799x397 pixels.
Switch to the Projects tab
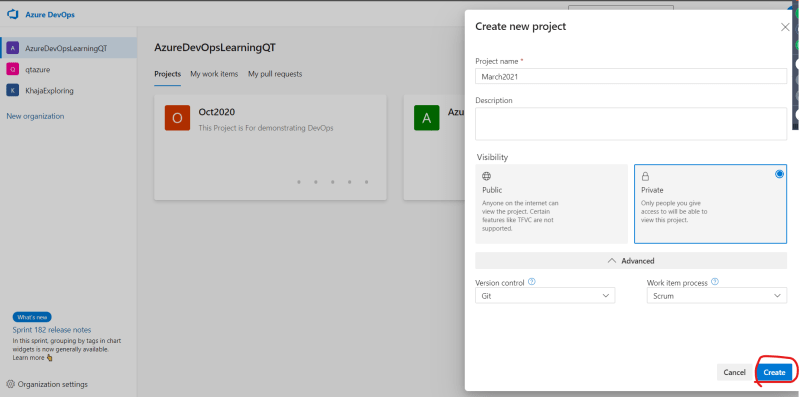[x=168, y=74]
